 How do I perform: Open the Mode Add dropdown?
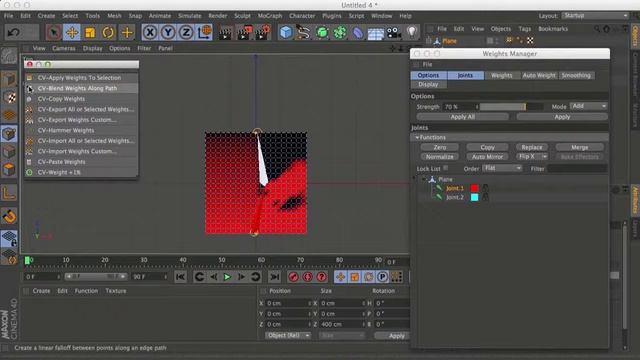tap(589, 106)
